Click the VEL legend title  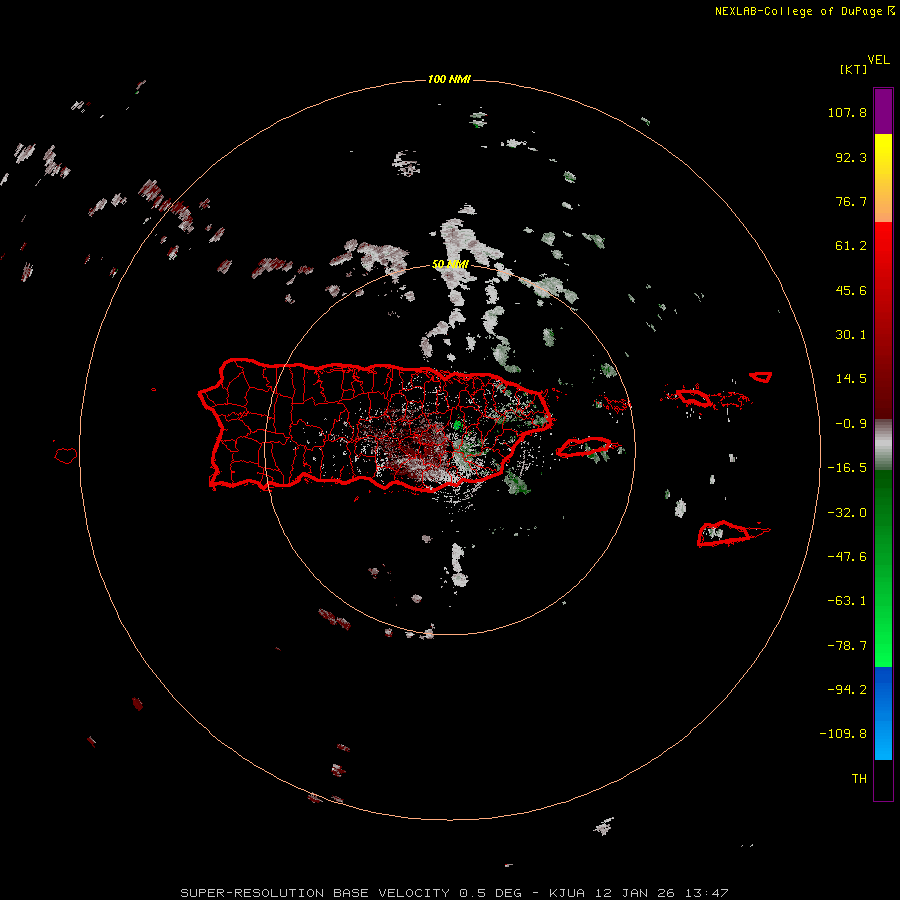pos(878,60)
